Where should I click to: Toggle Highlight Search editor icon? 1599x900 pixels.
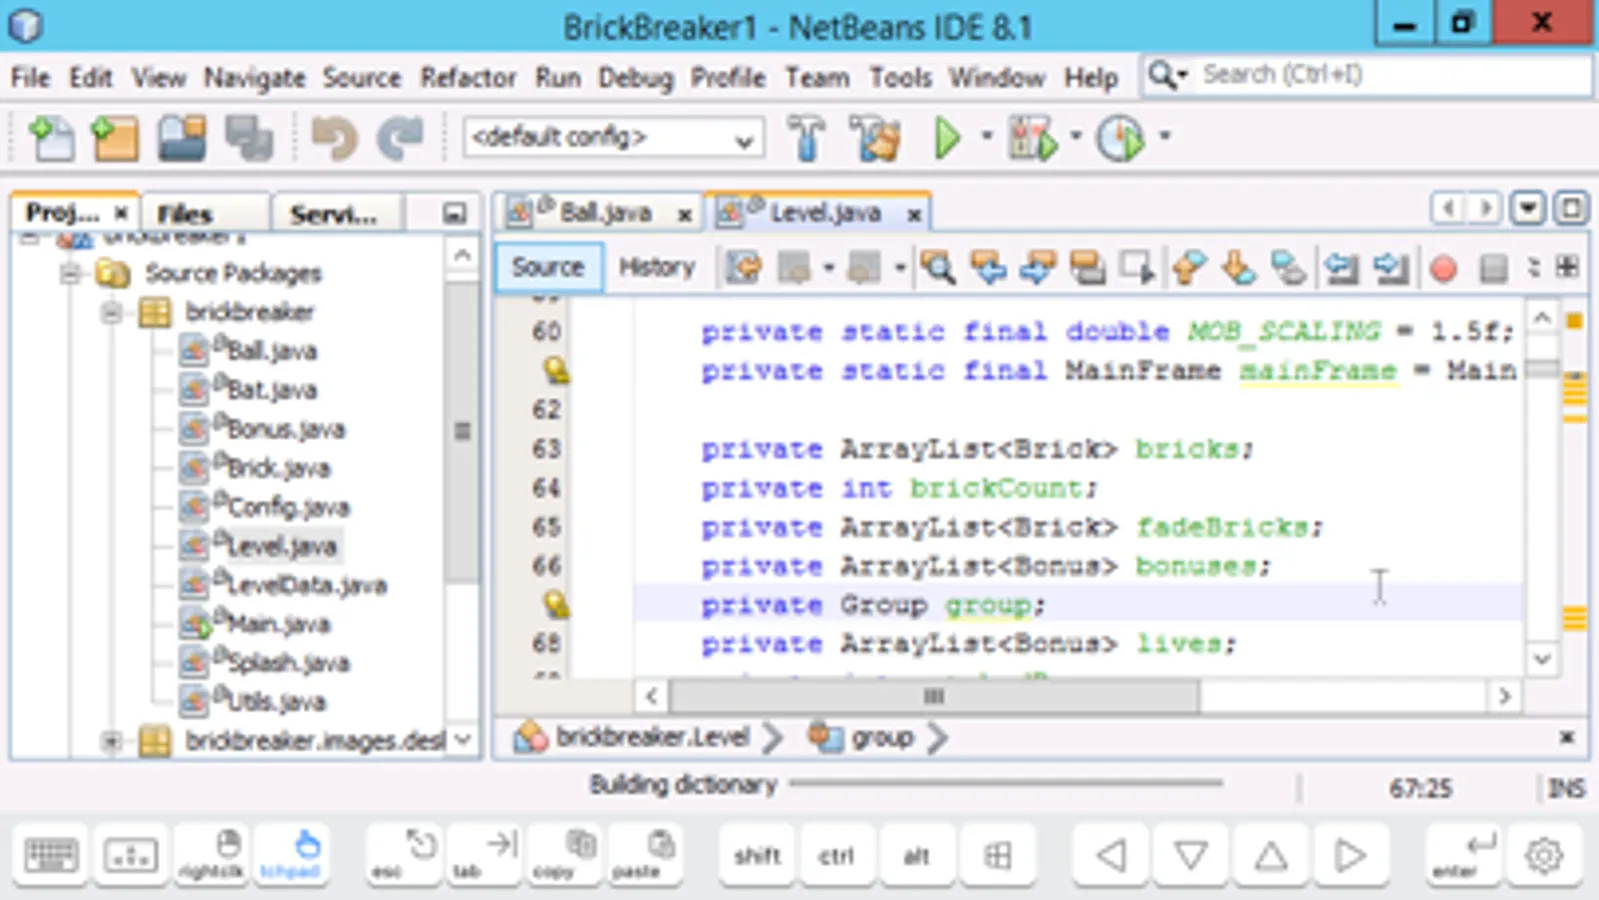(1087, 267)
